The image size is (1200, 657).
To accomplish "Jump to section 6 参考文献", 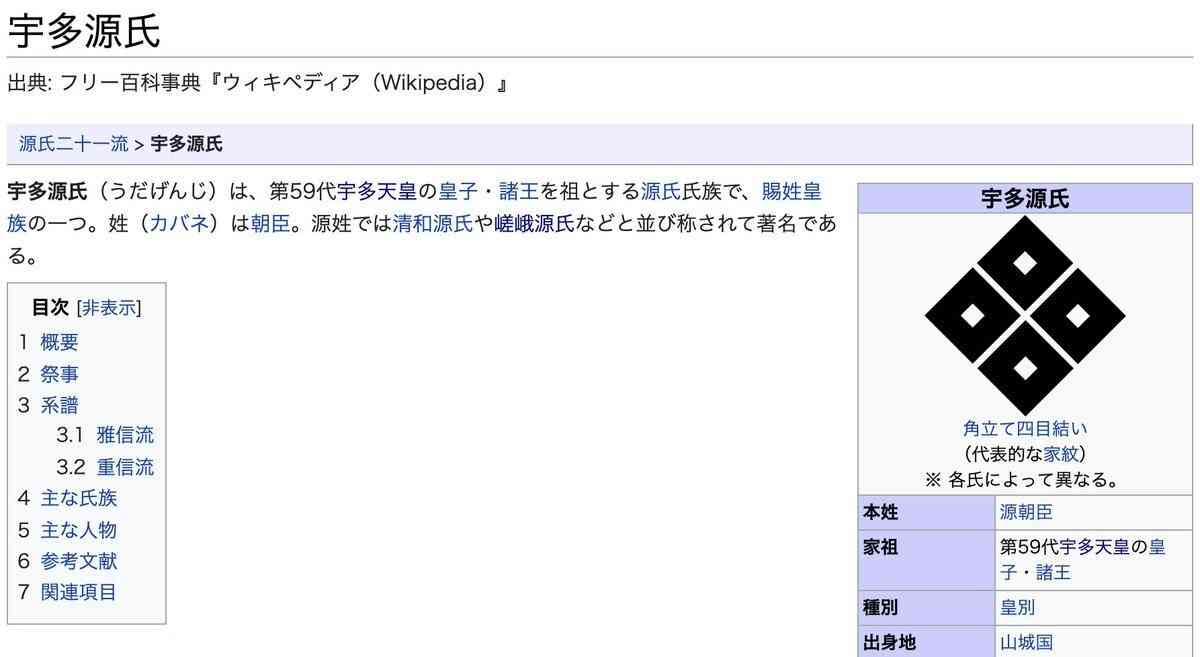I will point(78,561).
